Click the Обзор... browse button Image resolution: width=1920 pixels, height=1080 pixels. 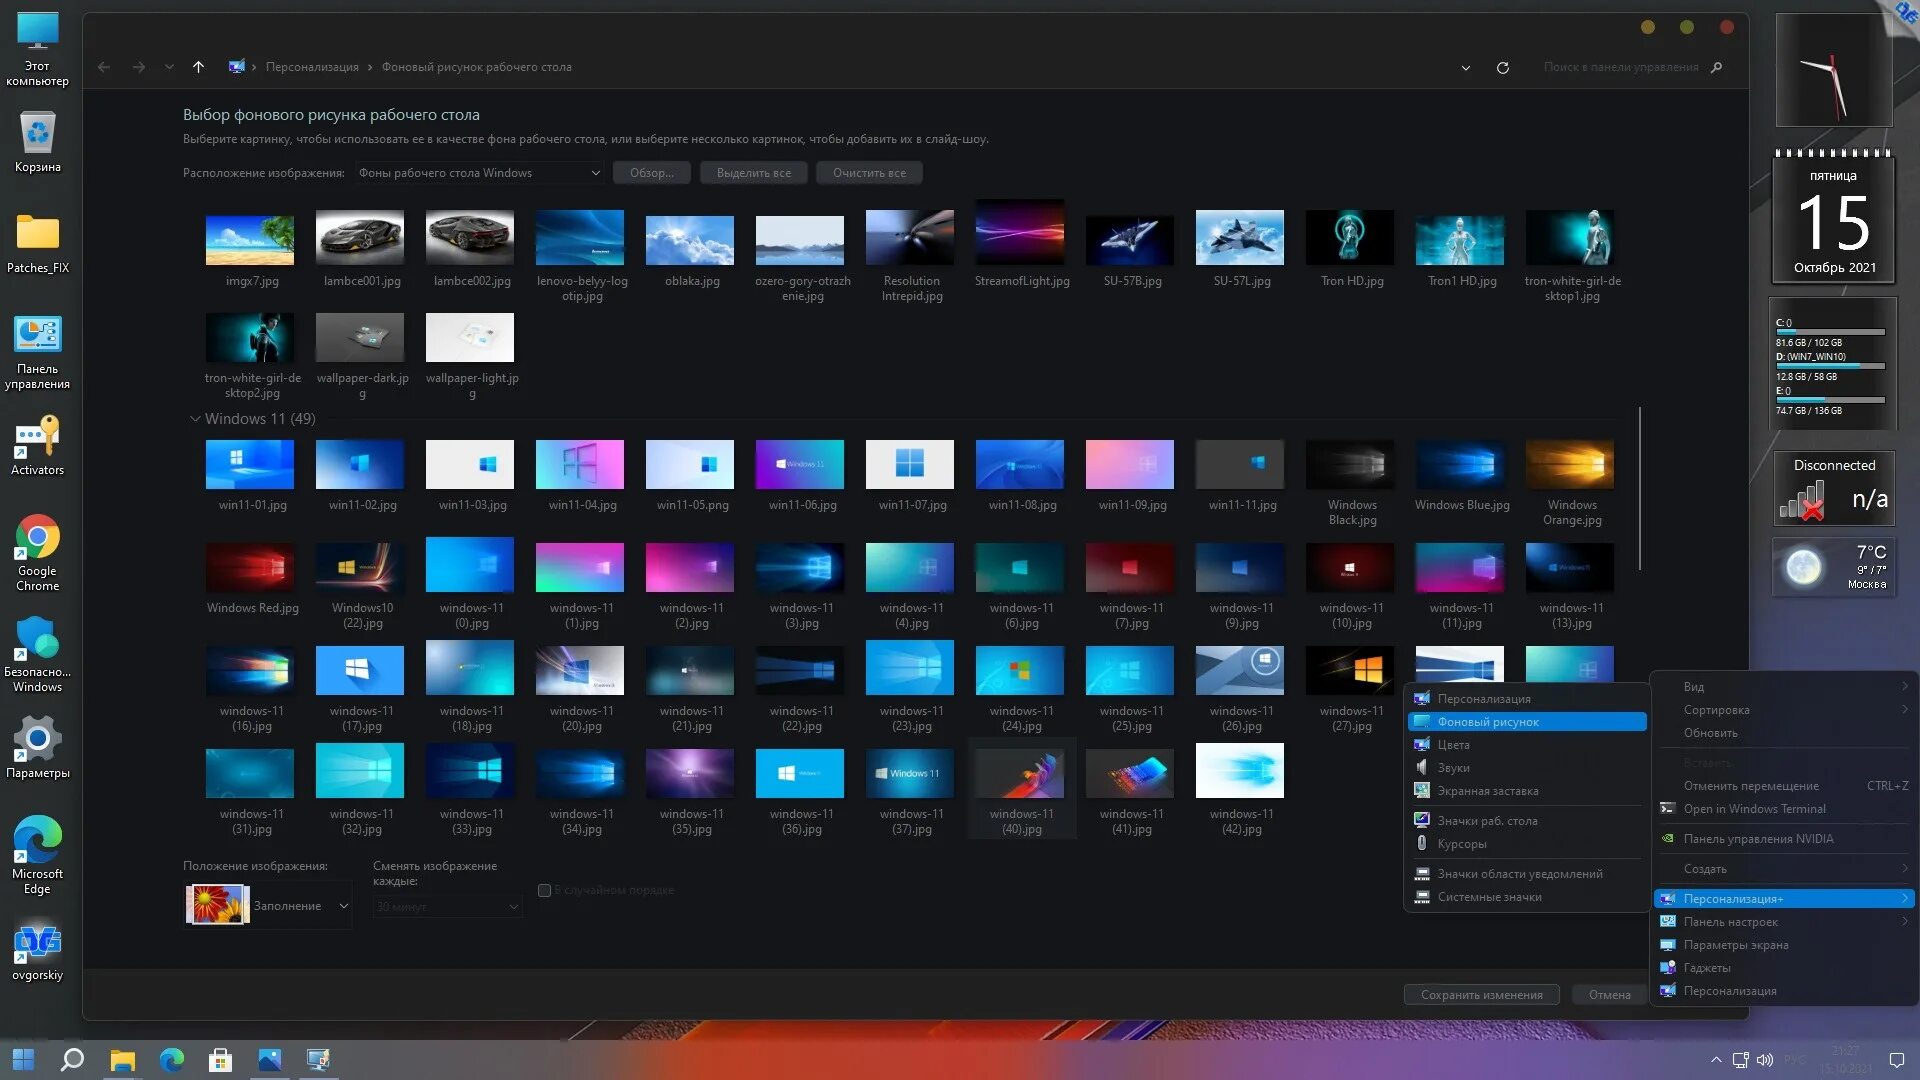(x=651, y=173)
